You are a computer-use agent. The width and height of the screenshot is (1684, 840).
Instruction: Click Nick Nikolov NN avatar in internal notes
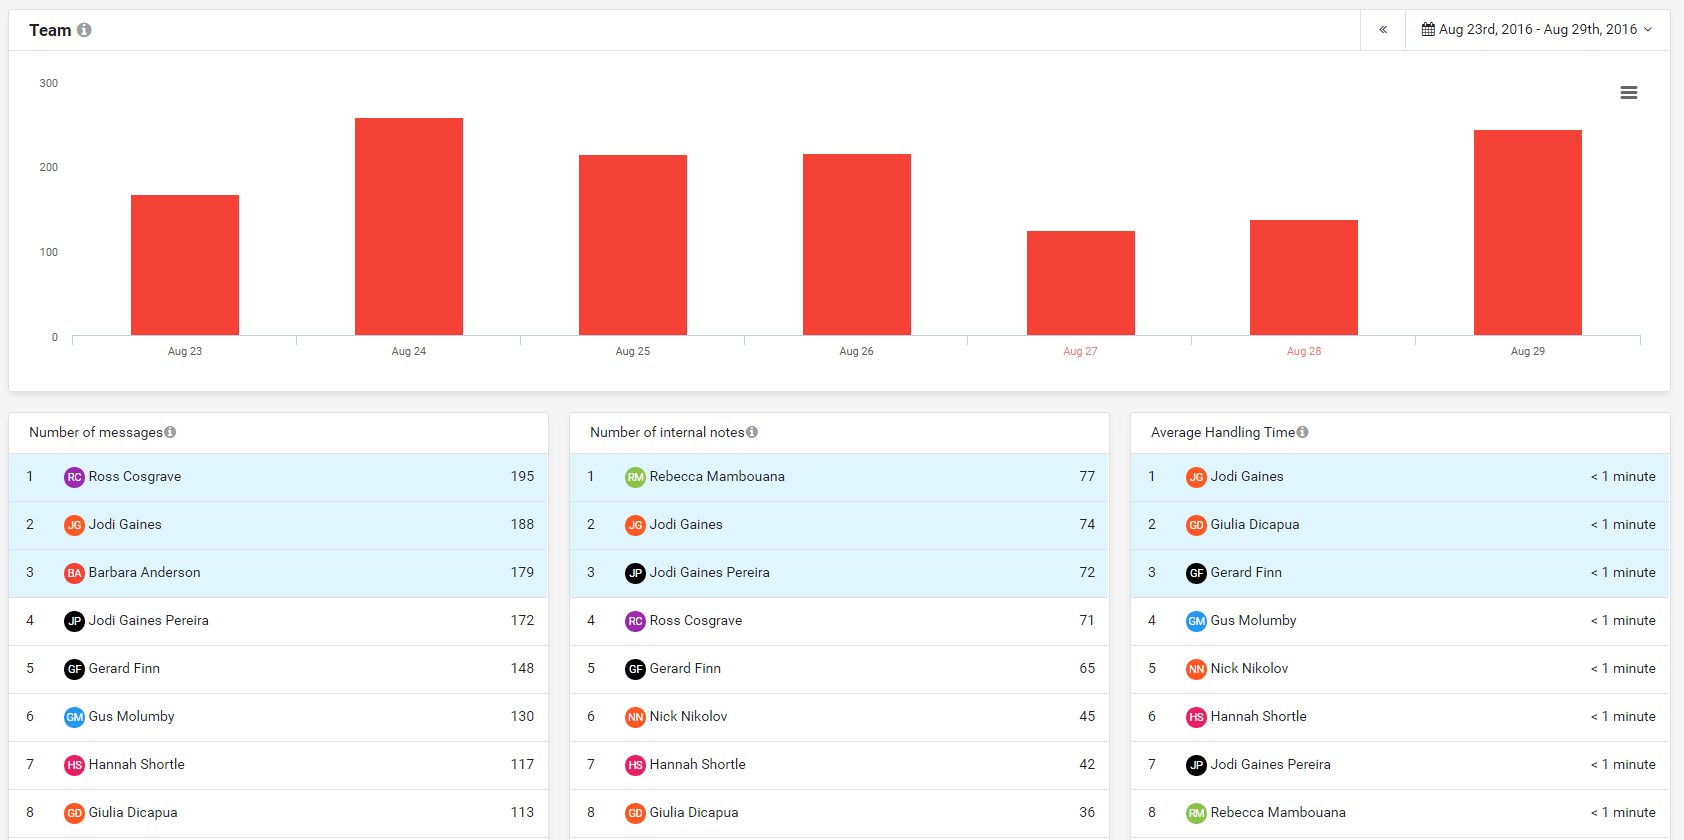[x=635, y=717]
